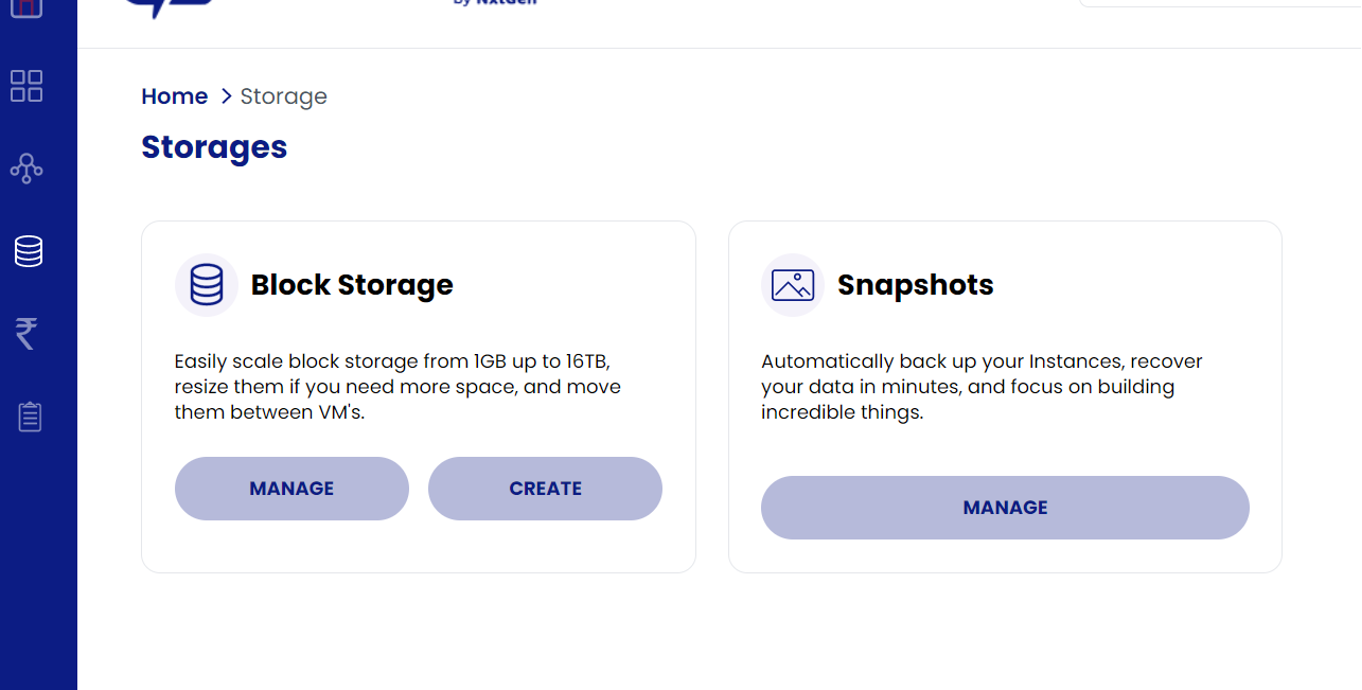Image resolution: width=1362 pixels, height=690 pixels.
Task: Go to Home via the breadcrumb
Action: (x=174, y=97)
